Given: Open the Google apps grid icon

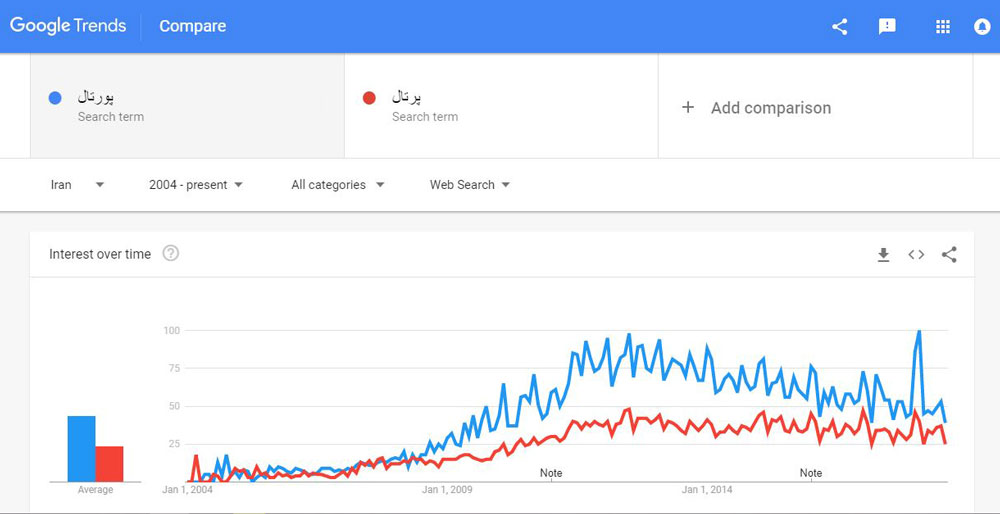Looking at the screenshot, I should click(943, 27).
